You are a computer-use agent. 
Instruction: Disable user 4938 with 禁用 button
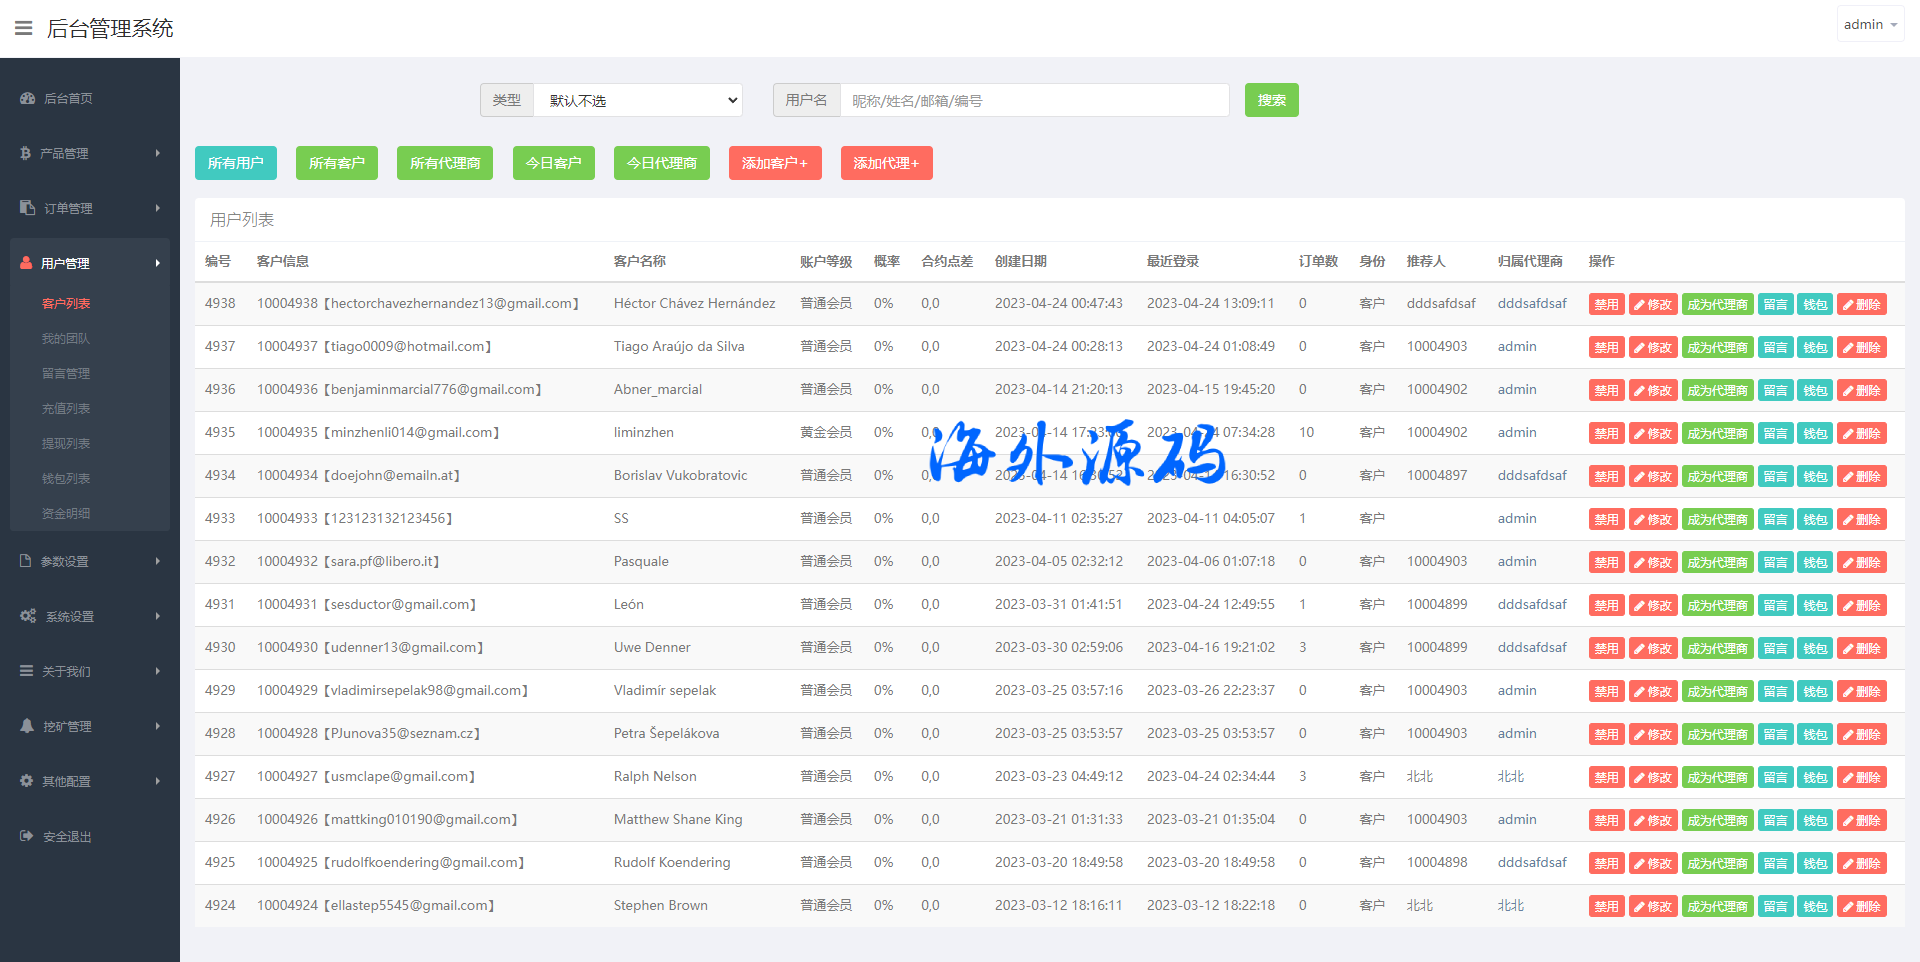1606,305
